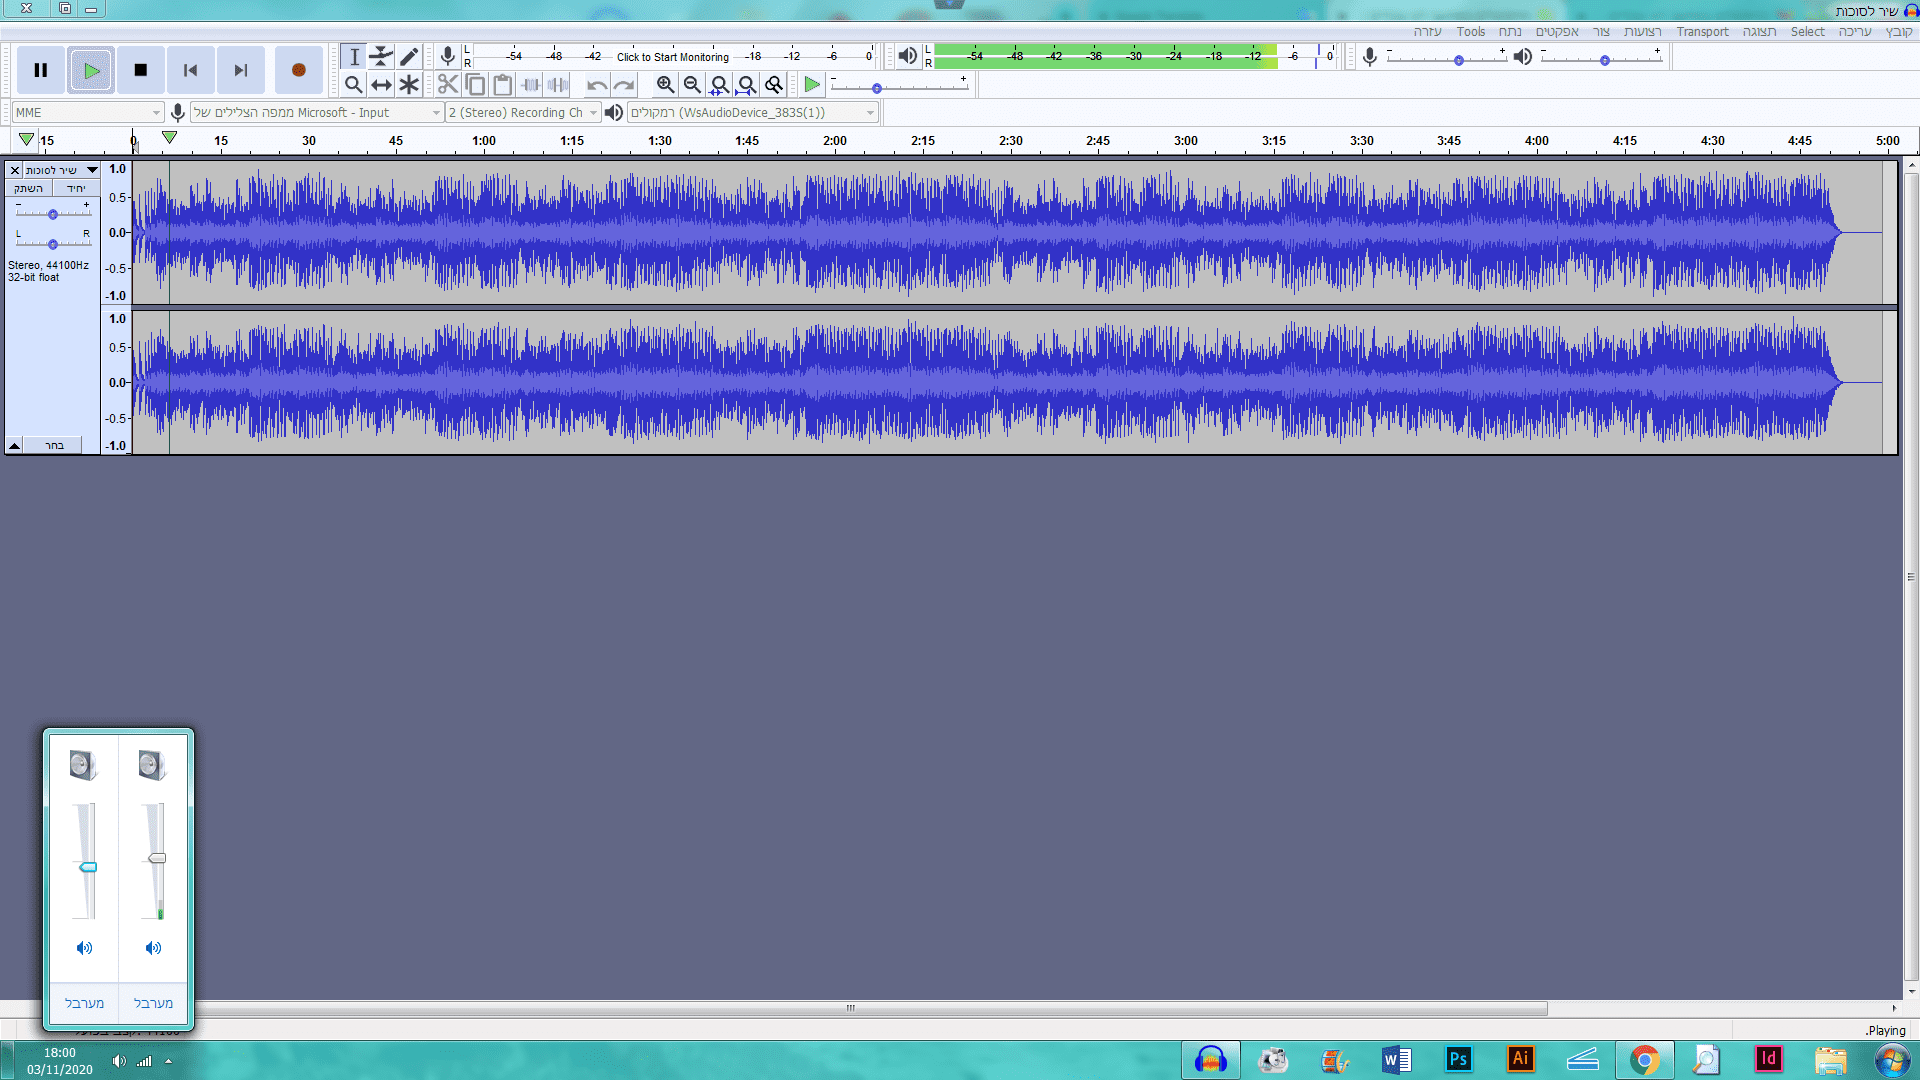Viewport: 1920px width, 1080px height.
Task: Pause playback with the Pause button
Action: (41, 70)
